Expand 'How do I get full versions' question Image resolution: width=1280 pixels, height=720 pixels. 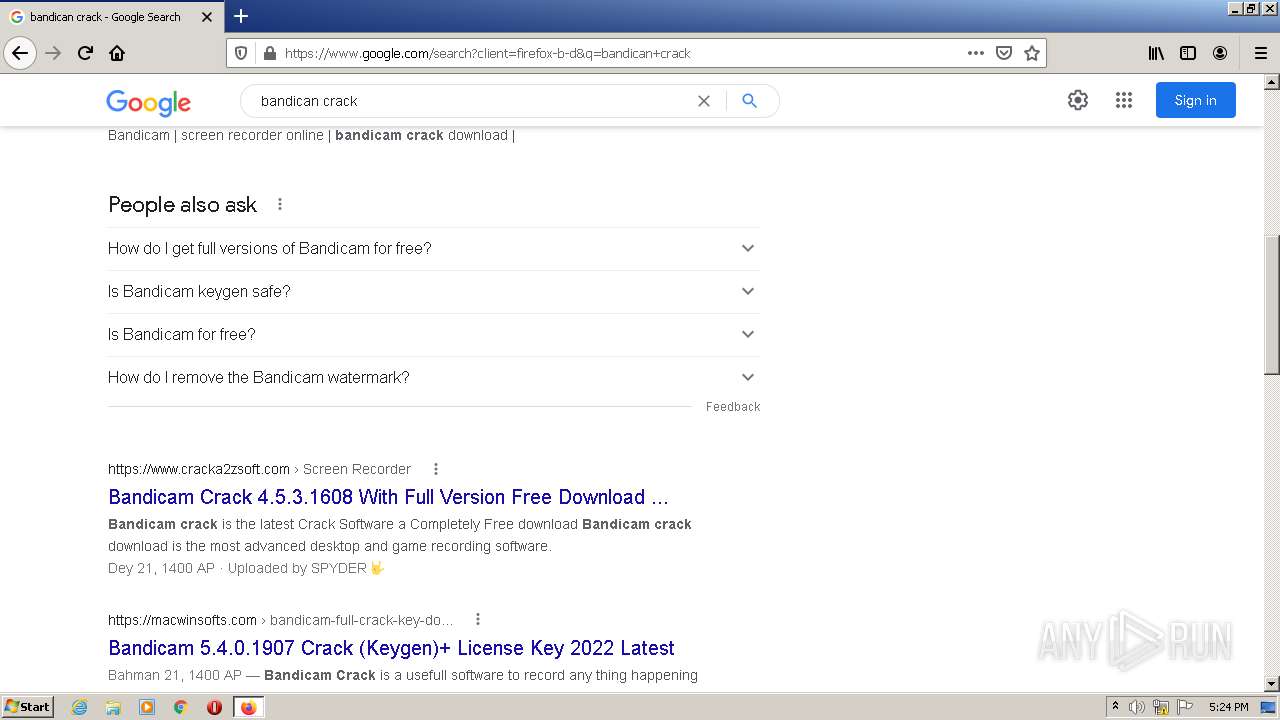[434, 248]
